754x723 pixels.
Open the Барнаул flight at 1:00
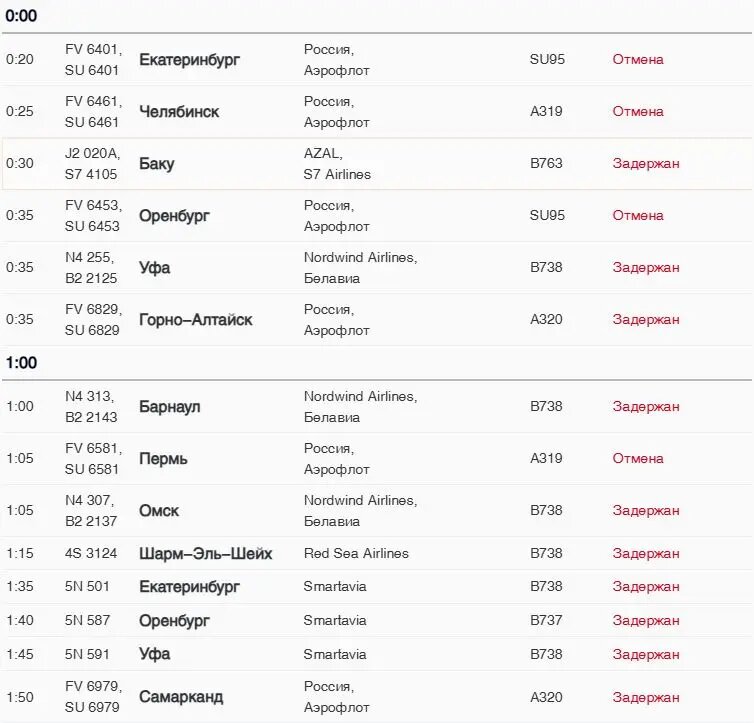[x=377, y=407]
